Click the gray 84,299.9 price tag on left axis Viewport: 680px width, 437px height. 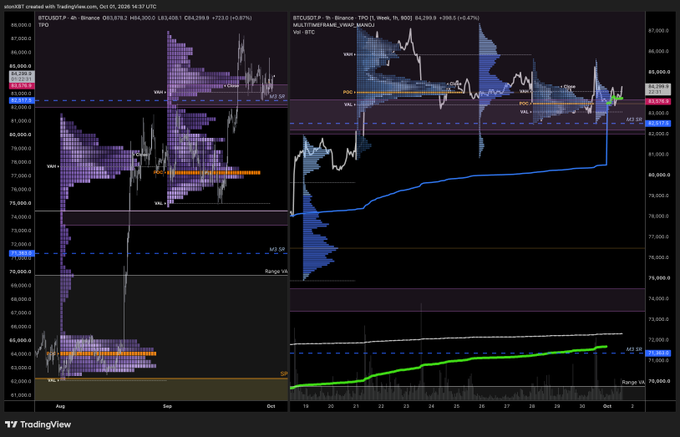coord(22,74)
